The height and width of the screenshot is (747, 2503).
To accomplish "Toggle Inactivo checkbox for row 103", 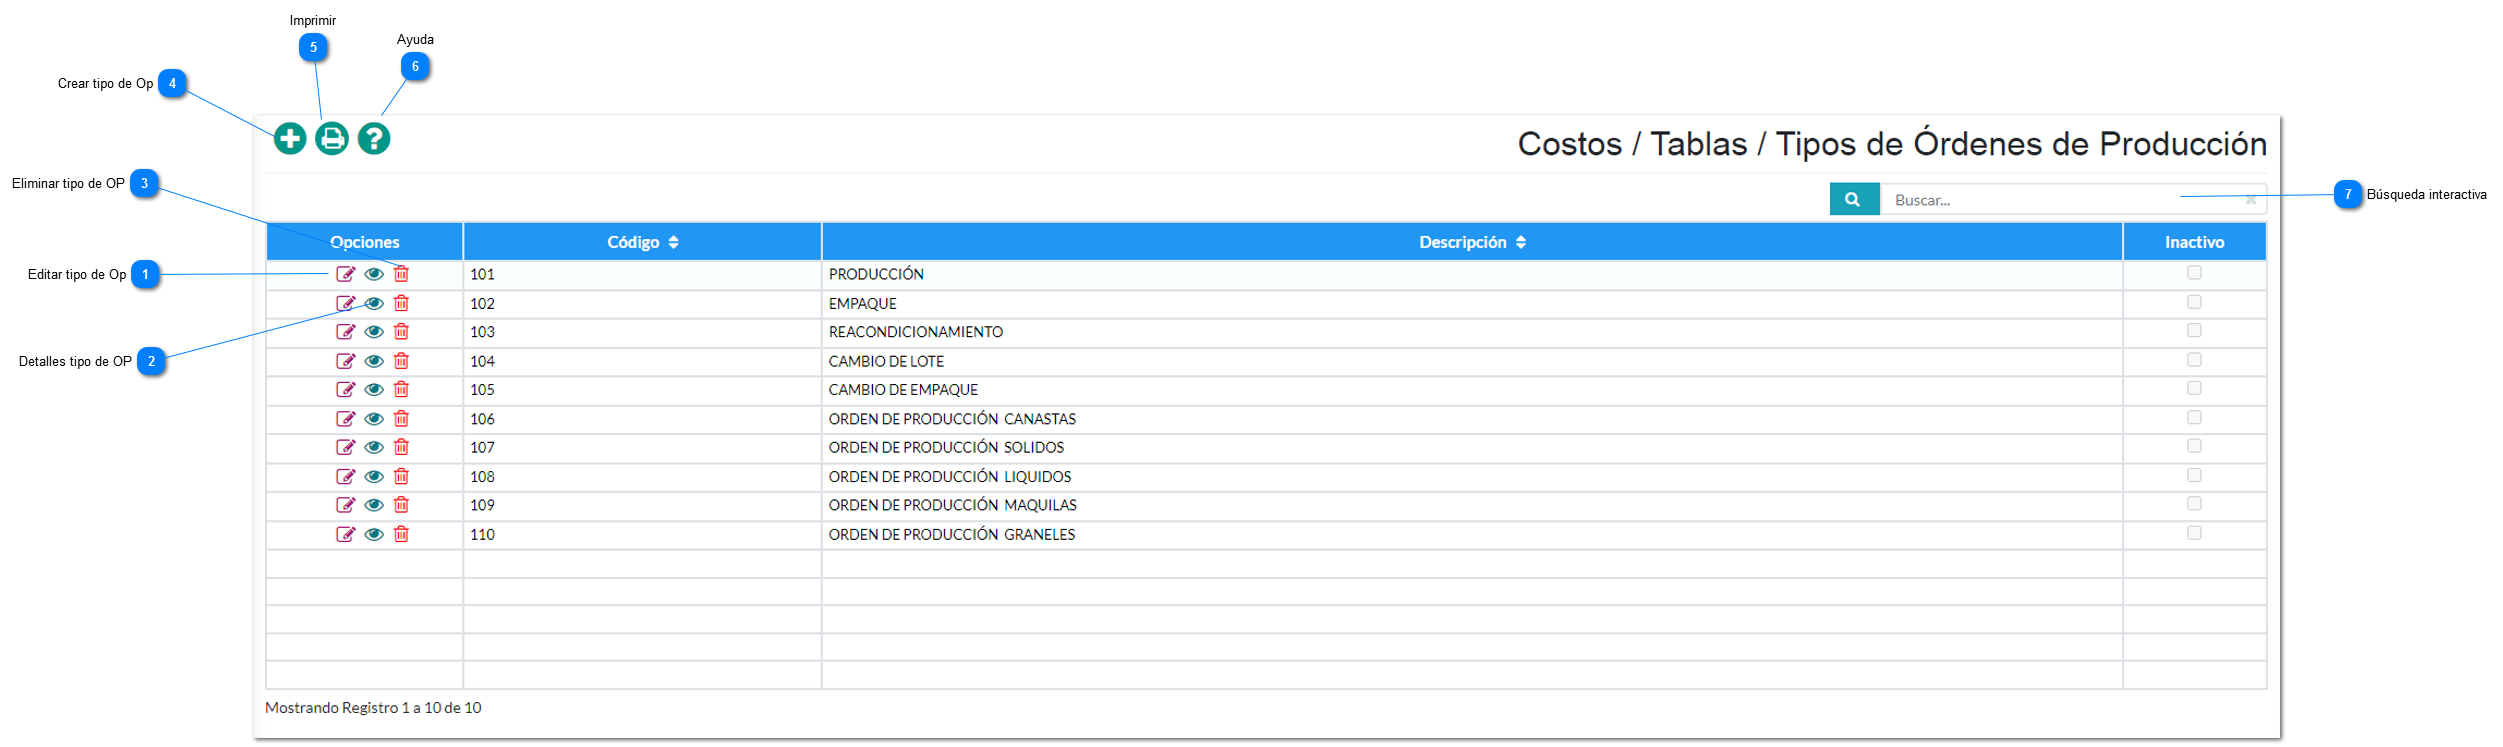I will coord(2194,330).
